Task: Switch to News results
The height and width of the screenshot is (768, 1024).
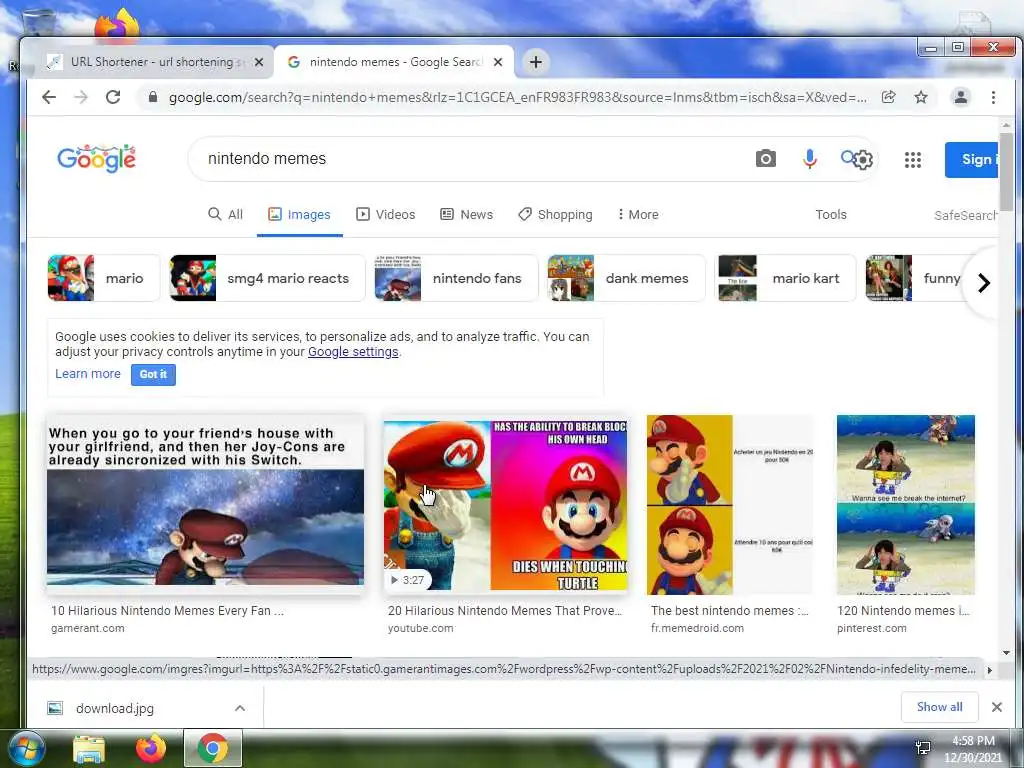Action: pos(466,214)
